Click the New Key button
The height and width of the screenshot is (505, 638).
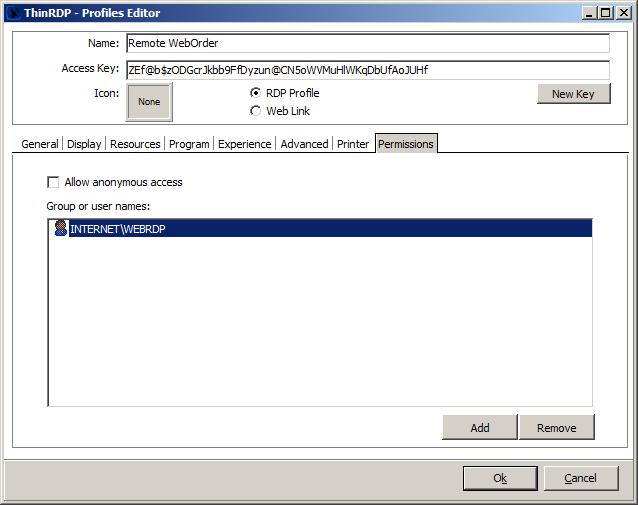573,94
